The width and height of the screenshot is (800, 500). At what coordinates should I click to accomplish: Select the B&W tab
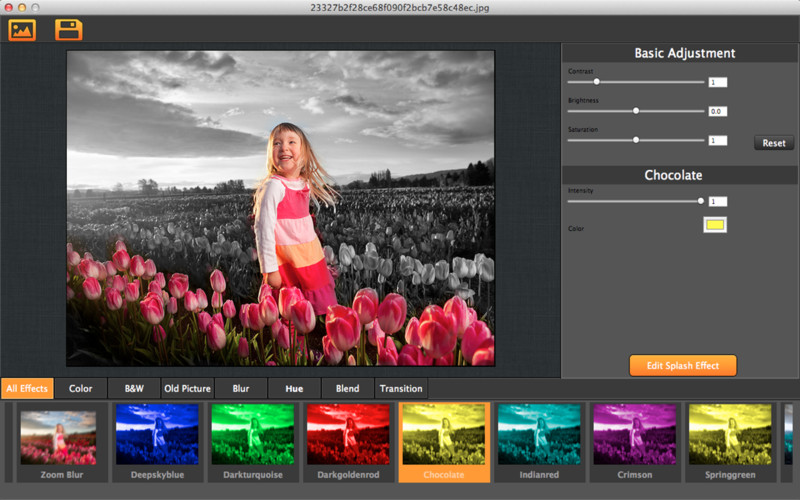coord(134,388)
